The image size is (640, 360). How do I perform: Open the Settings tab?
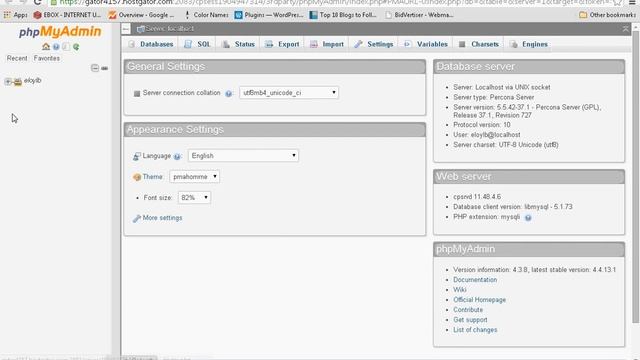coord(373,44)
